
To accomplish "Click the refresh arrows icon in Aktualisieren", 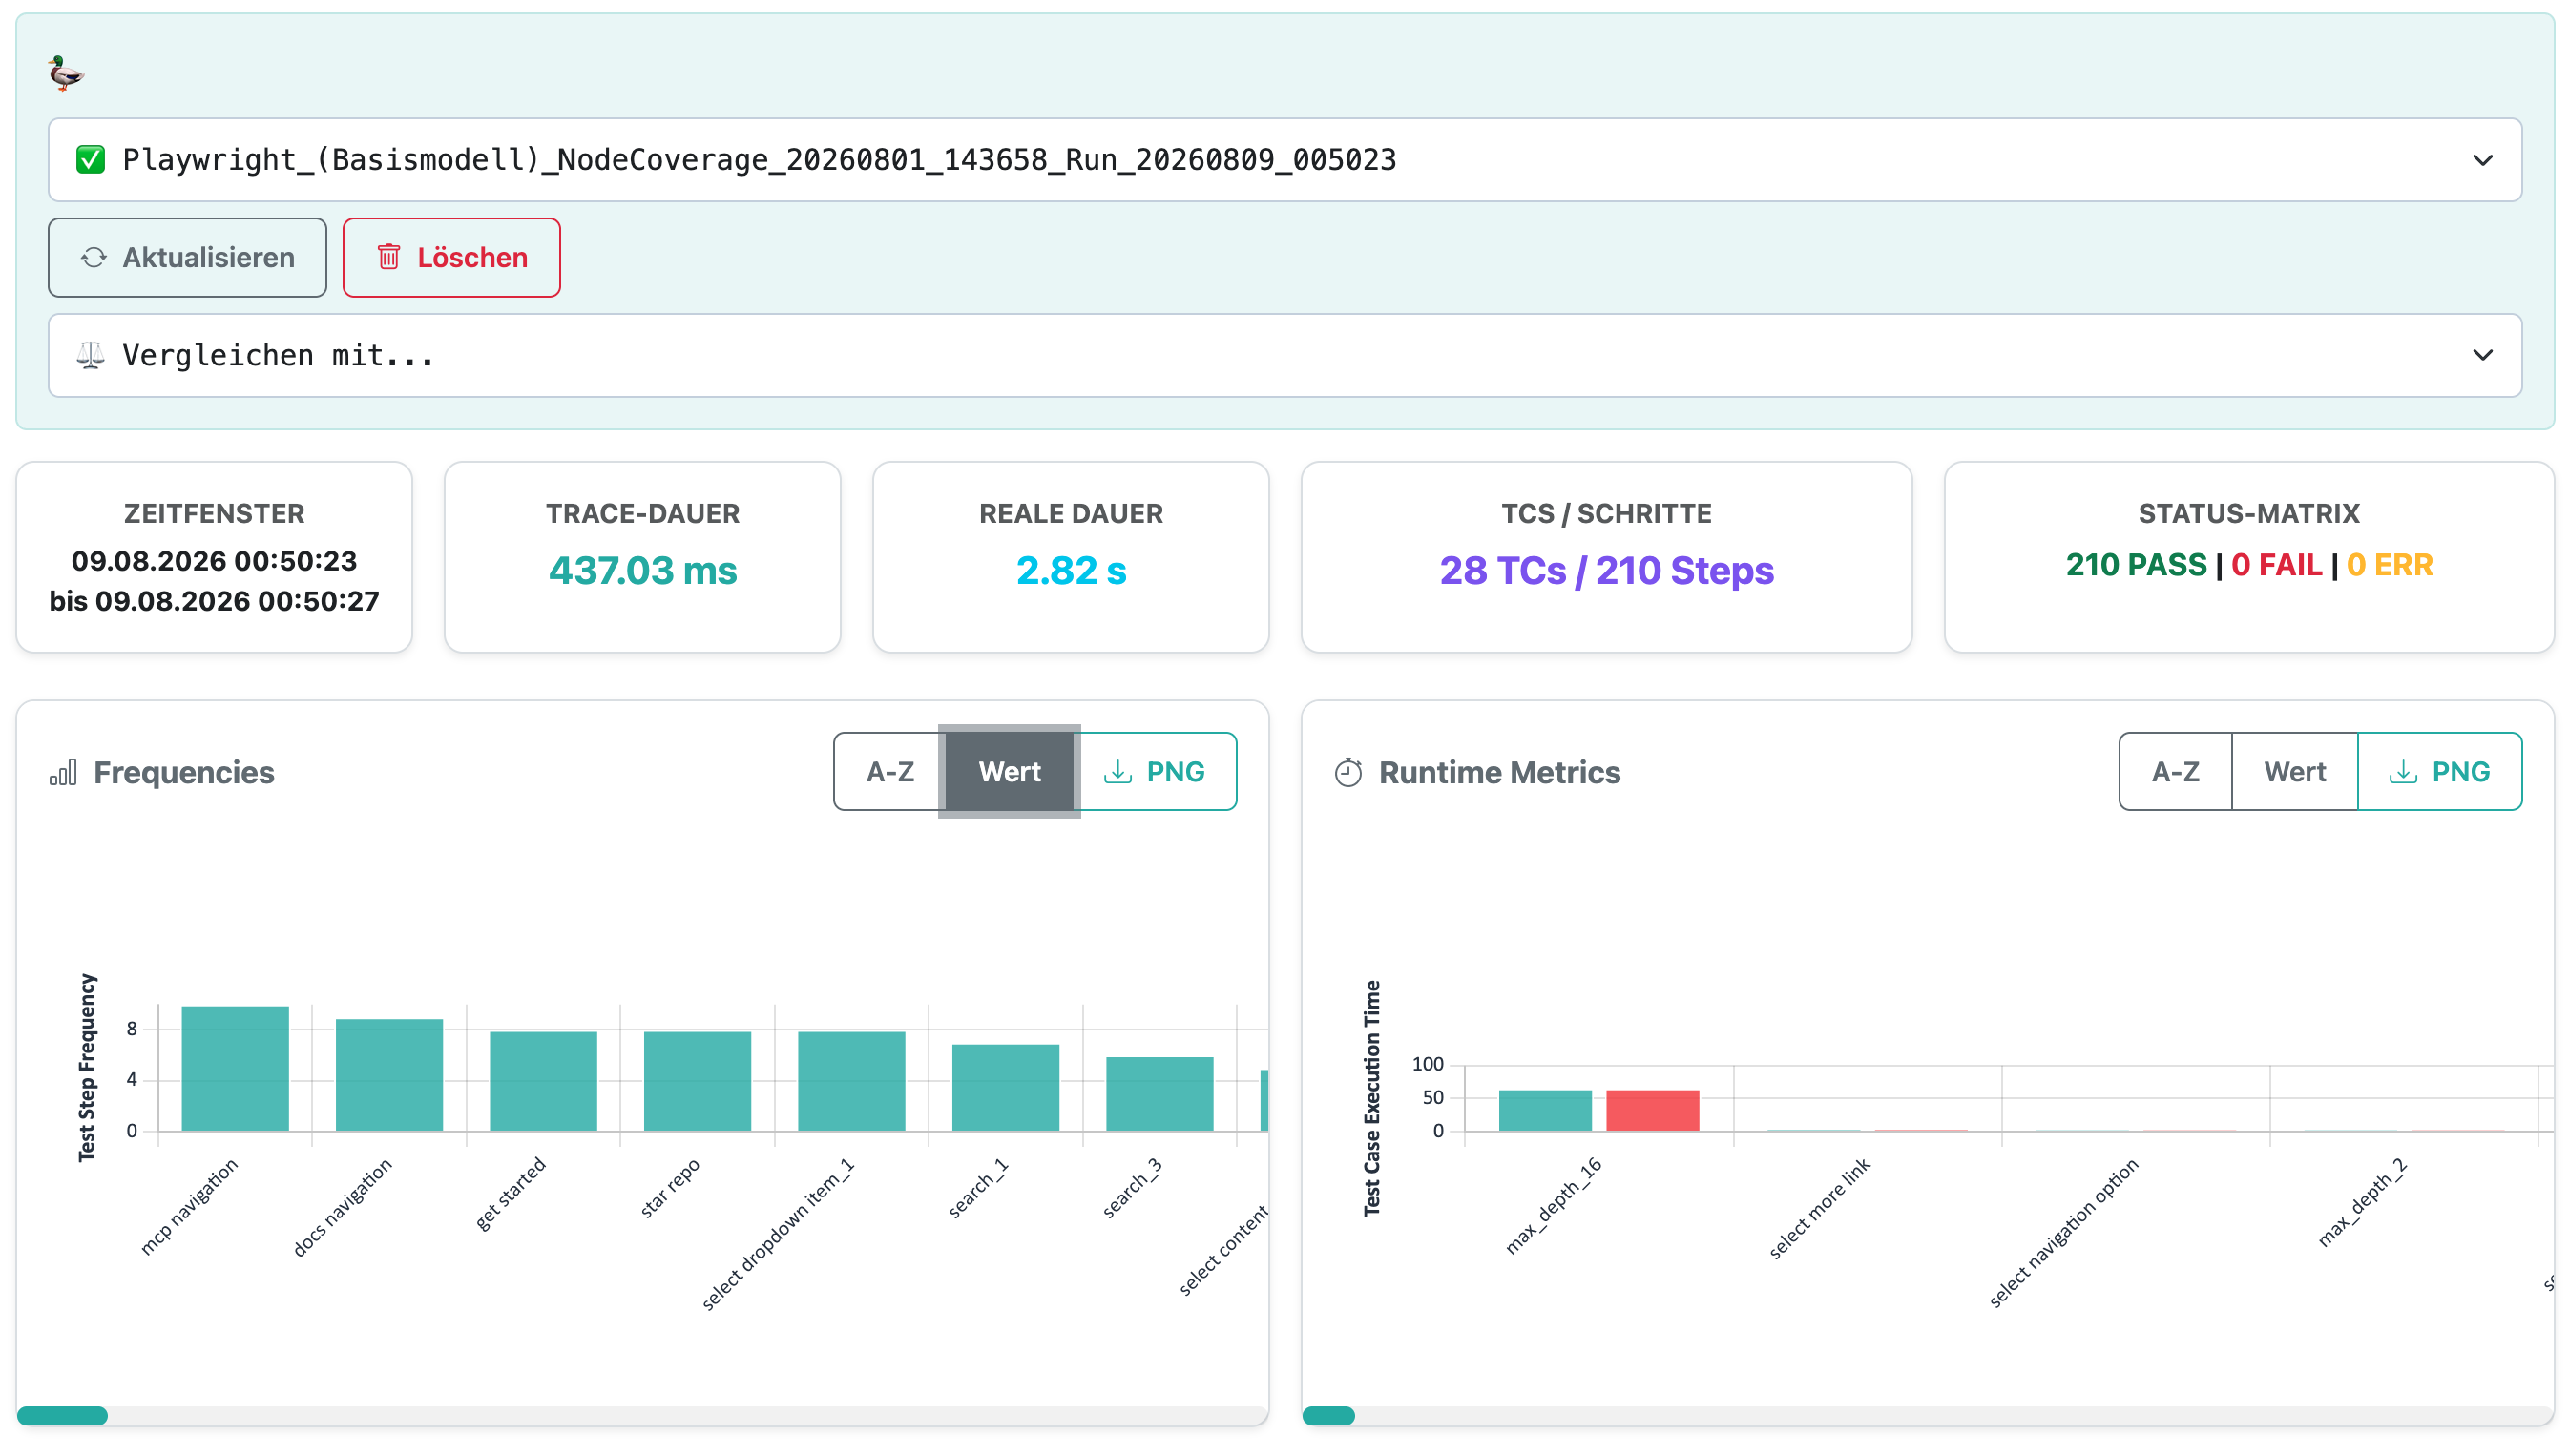I will coord(94,258).
